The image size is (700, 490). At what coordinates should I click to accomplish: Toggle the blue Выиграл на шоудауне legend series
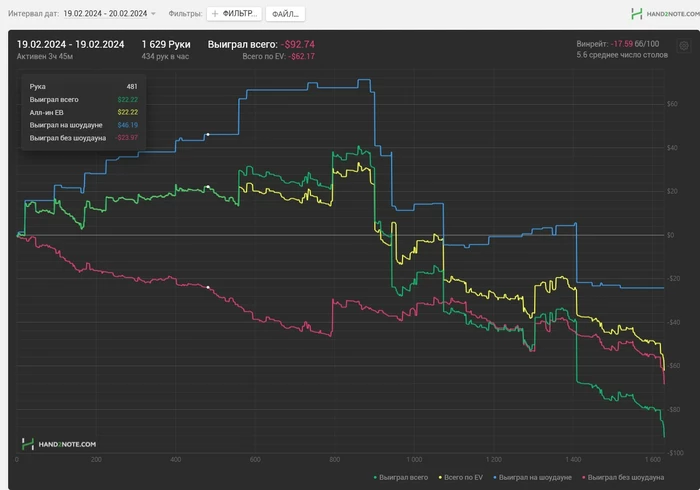532,478
